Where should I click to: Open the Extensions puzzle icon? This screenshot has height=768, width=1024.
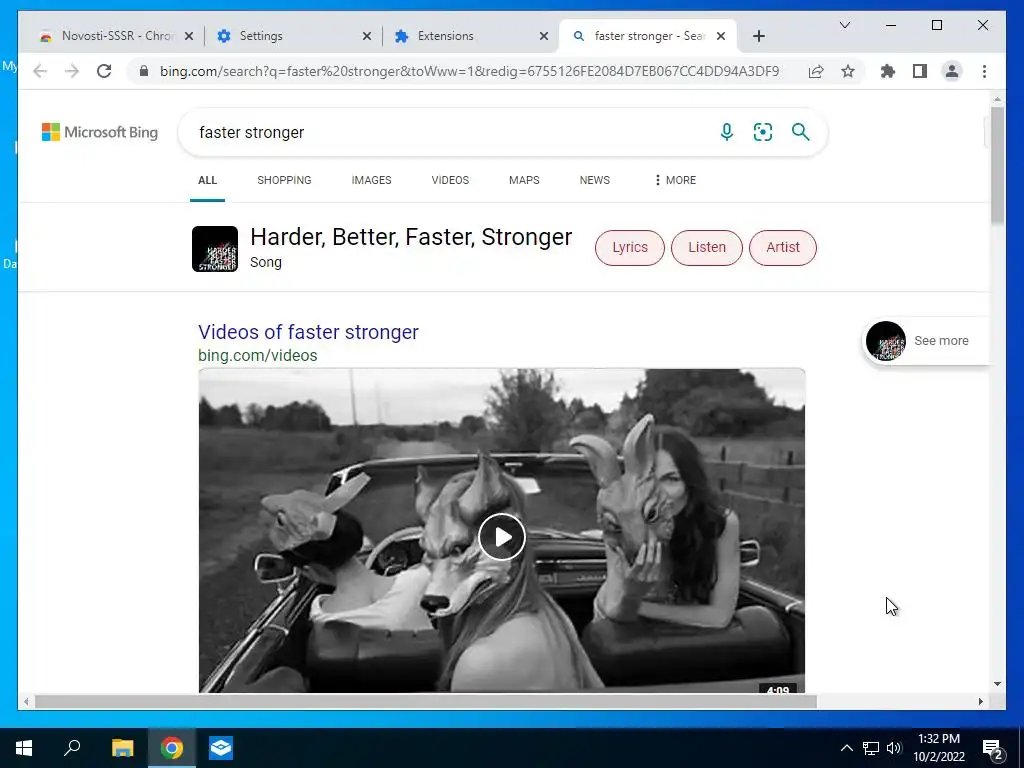coord(888,71)
